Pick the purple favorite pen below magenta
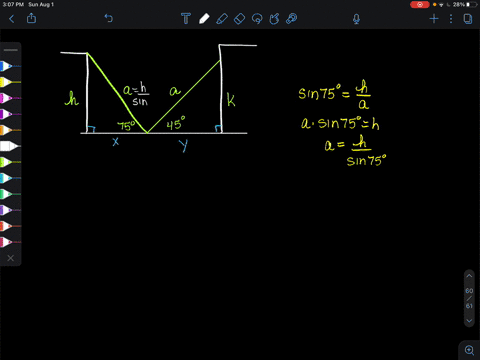Image resolution: width=480 pixels, height=360 pixels. pos(10,114)
